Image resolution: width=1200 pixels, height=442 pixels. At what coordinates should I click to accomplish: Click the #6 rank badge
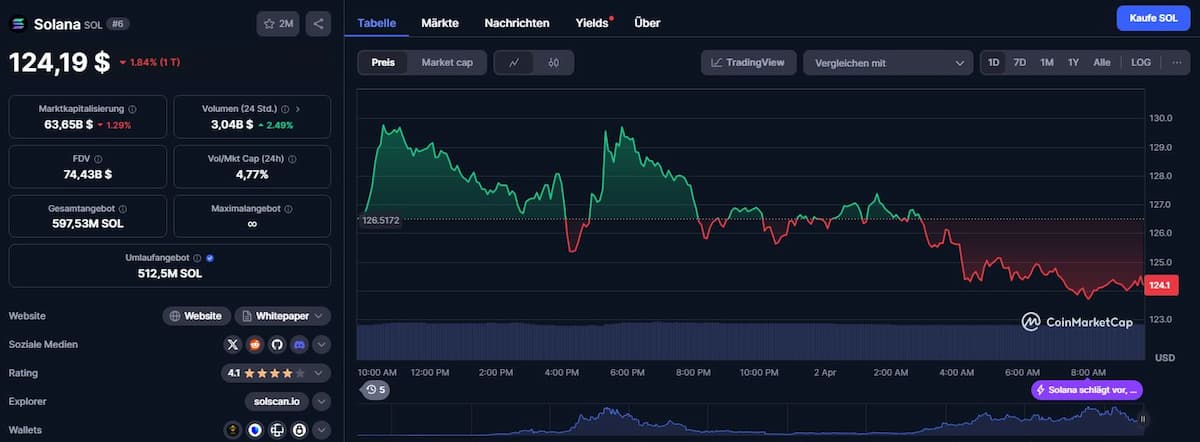click(x=117, y=23)
